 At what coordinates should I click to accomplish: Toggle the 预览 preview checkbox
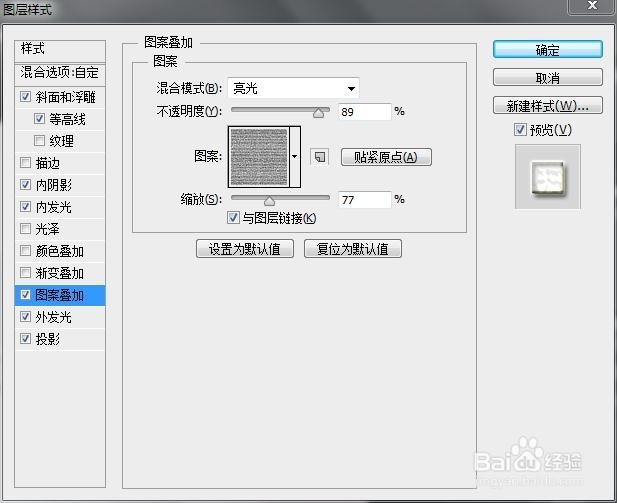[520, 129]
